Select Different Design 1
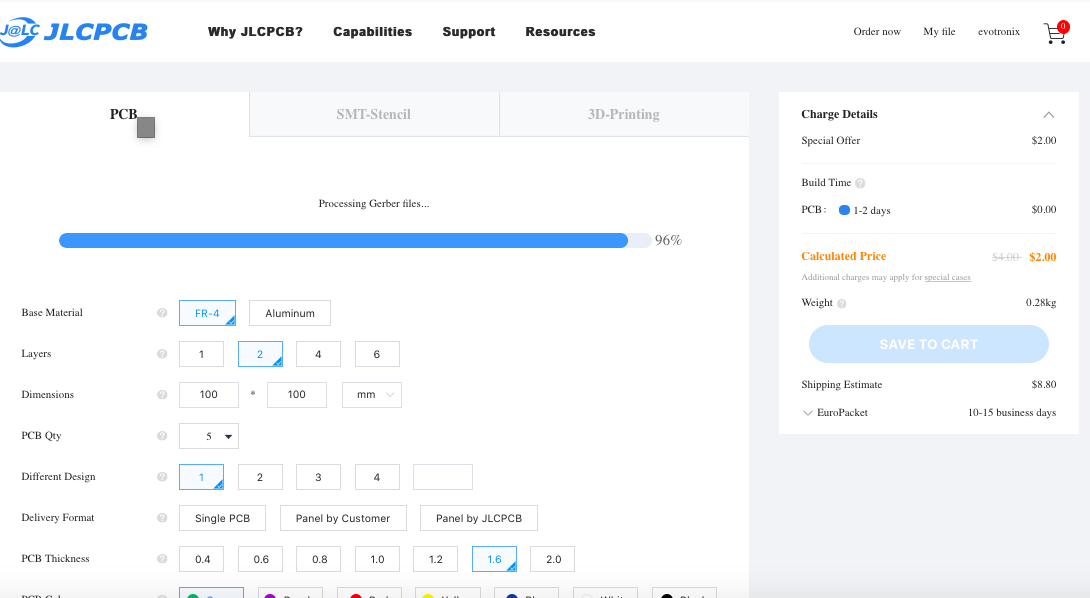This screenshot has width=1090, height=598. [x=202, y=477]
